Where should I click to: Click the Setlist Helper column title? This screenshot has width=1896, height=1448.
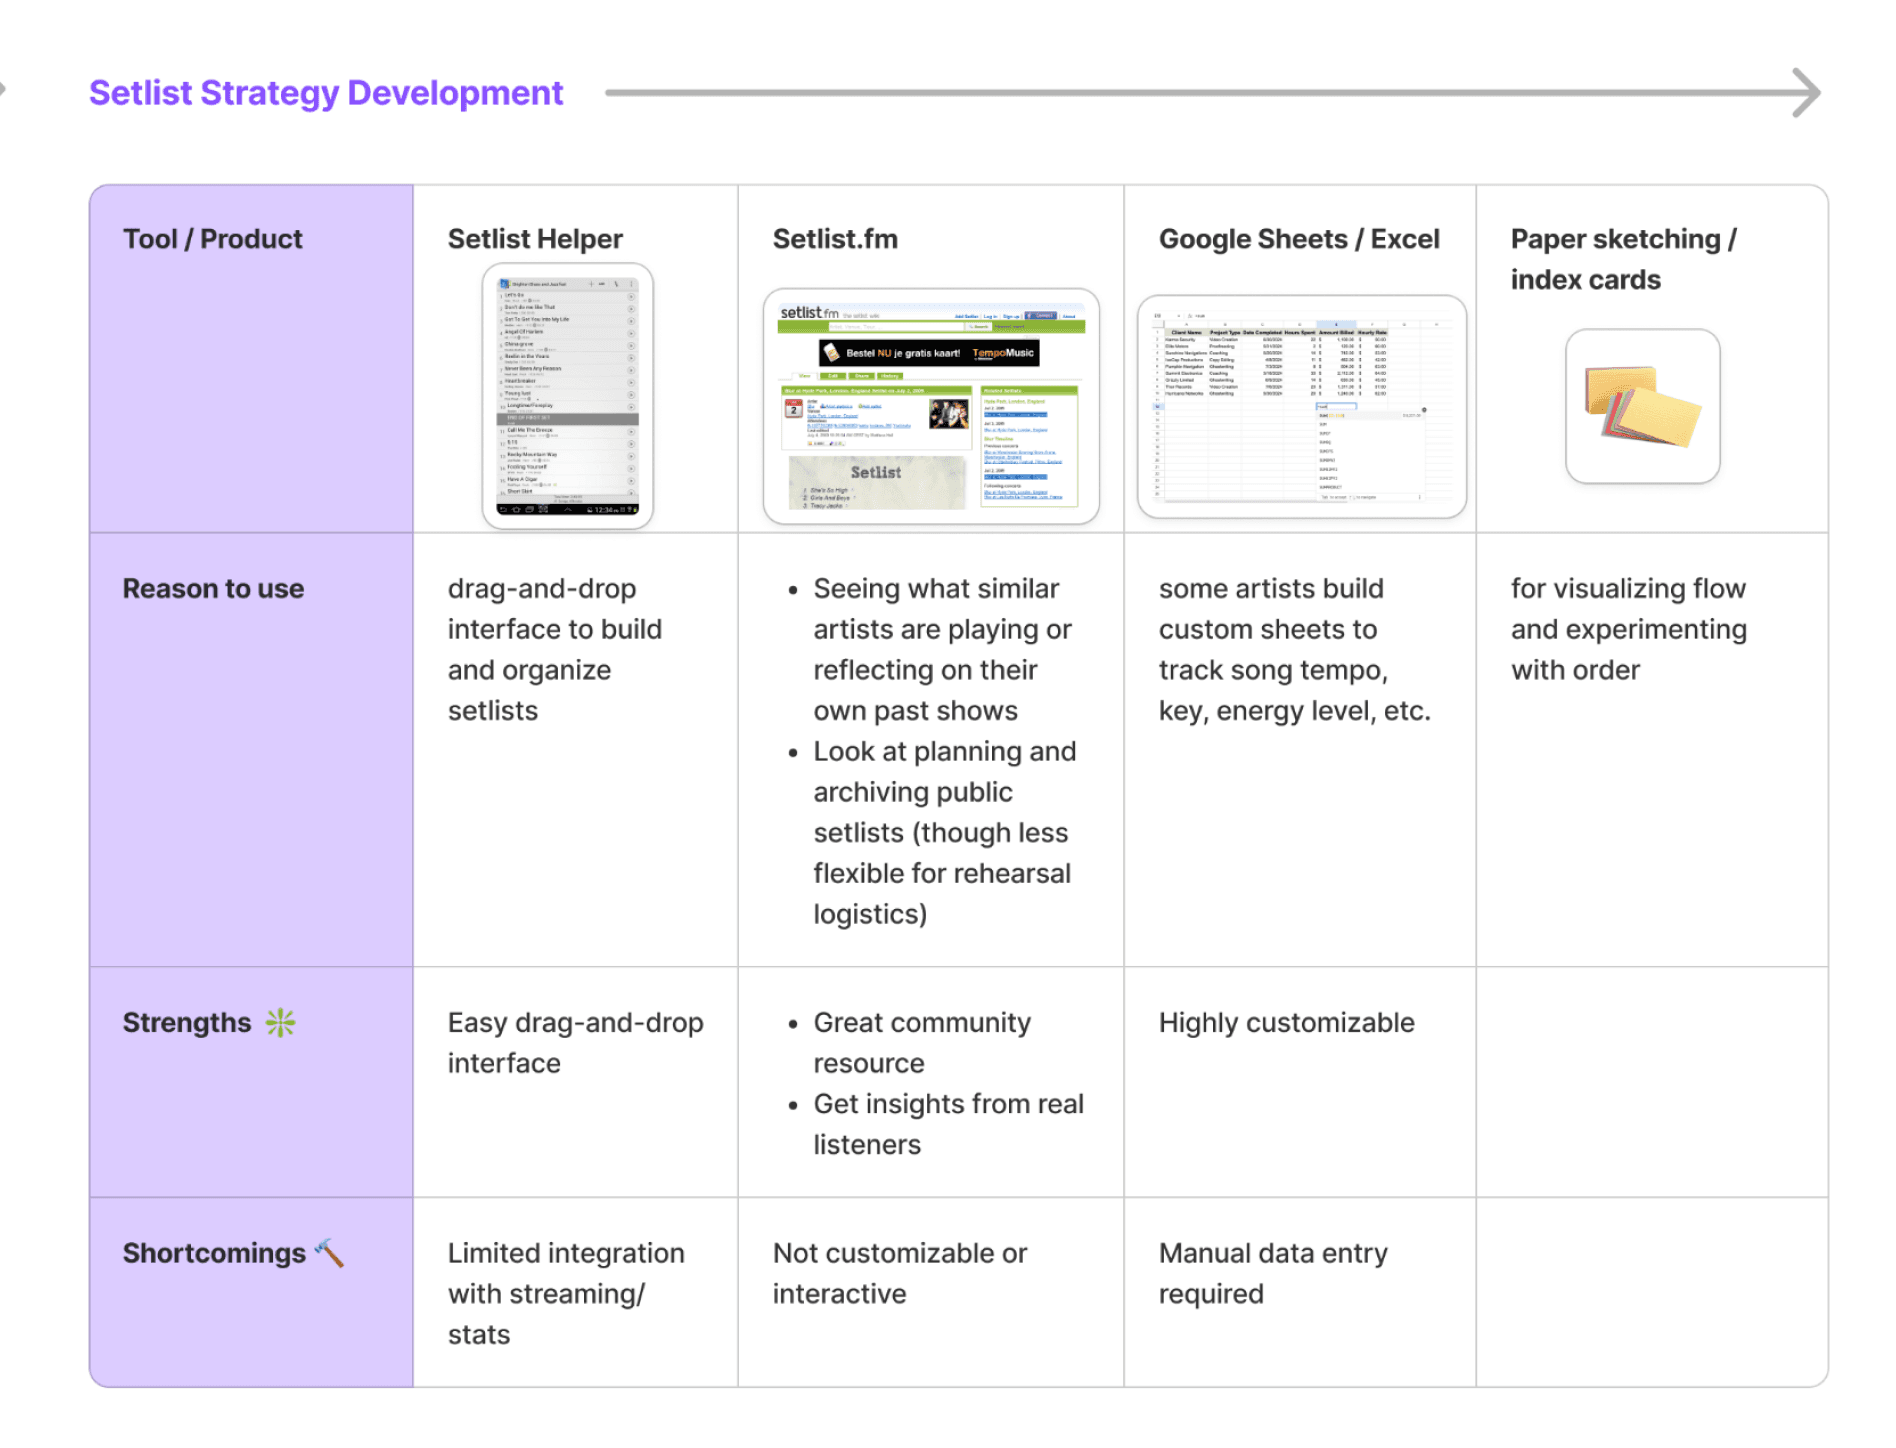(x=535, y=239)
